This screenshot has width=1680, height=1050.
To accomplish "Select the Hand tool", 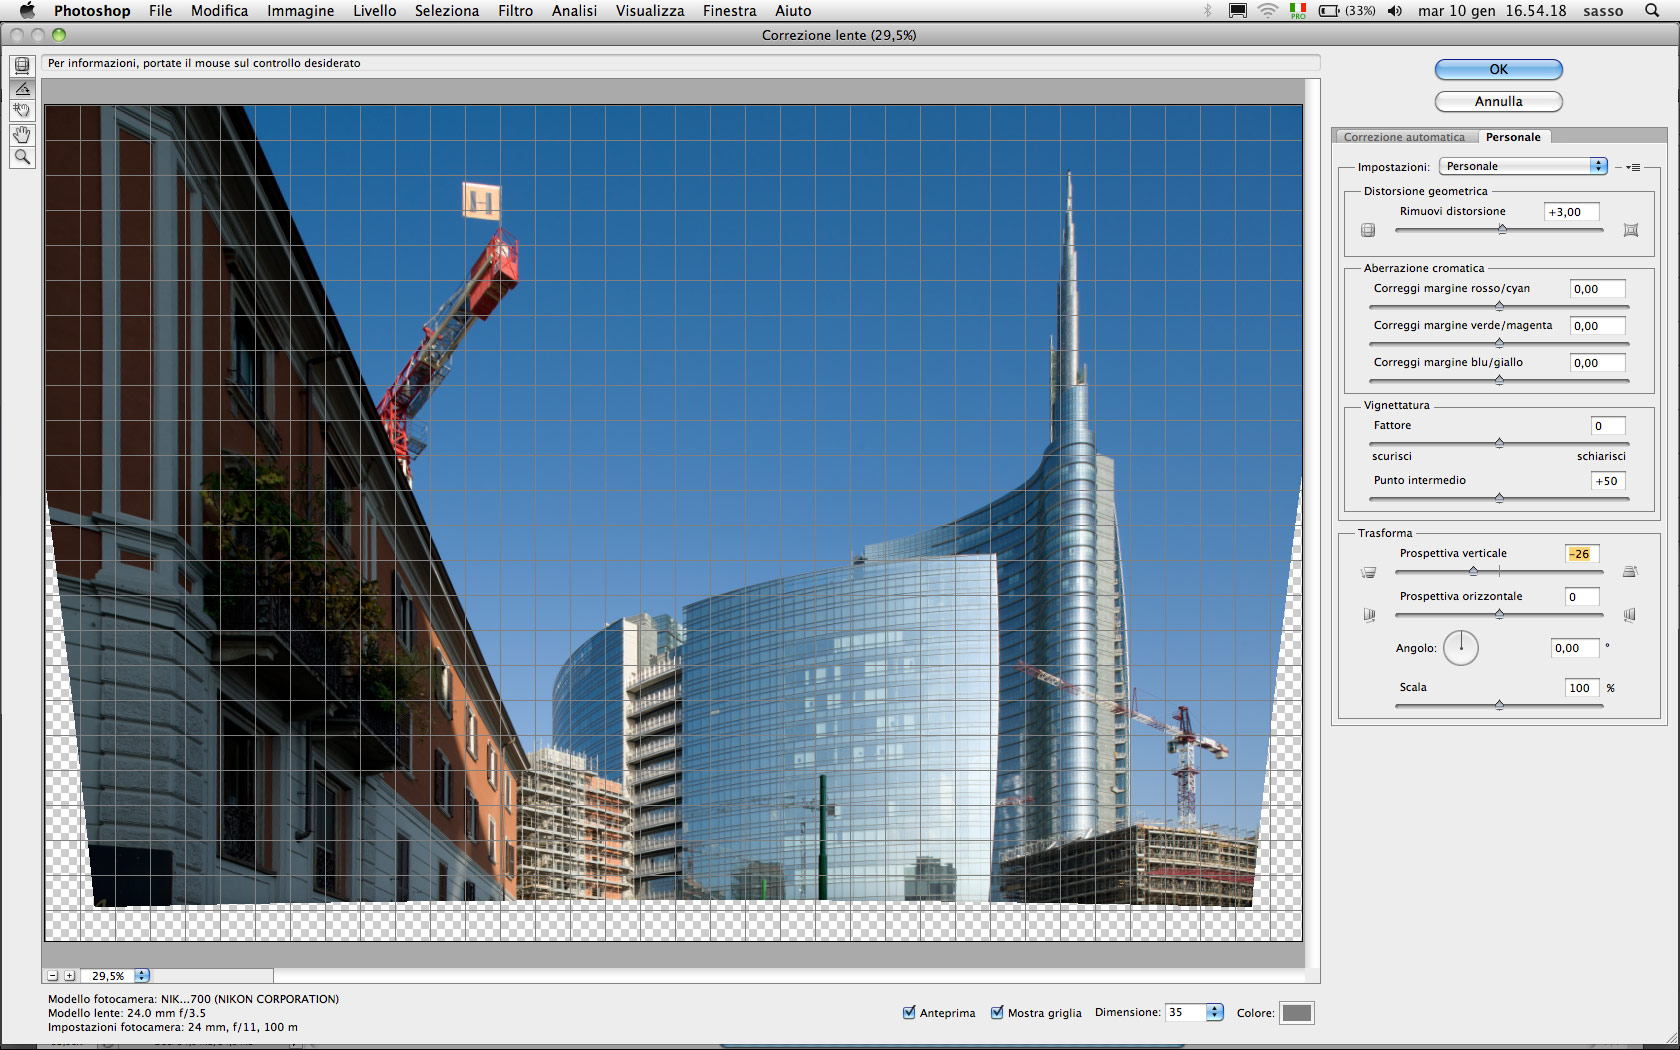I will click(x=22, y=134).
